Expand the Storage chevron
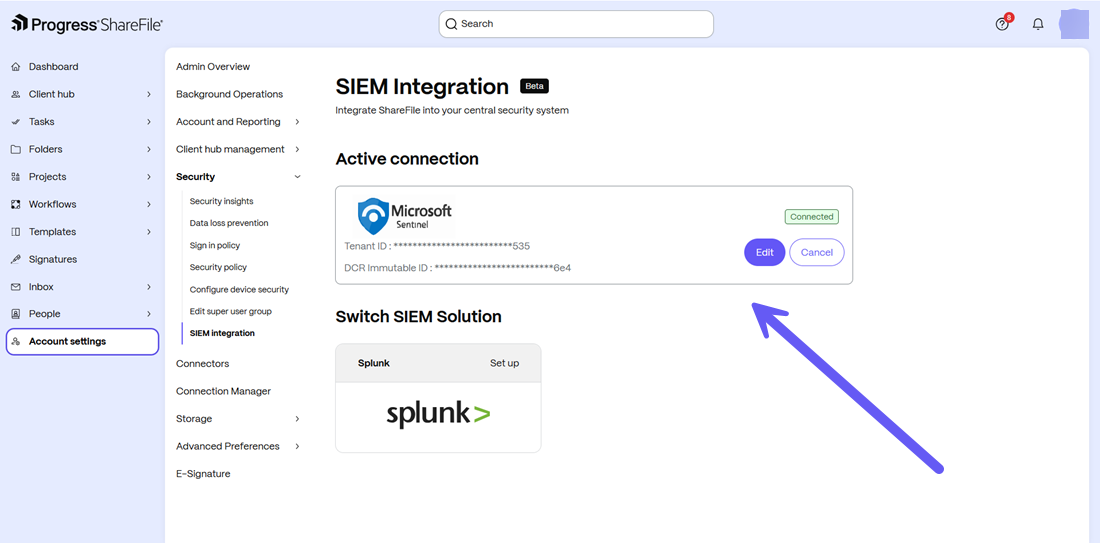Image resolution: width=1100 pixels, height=543 pixels. pos(297,419)
